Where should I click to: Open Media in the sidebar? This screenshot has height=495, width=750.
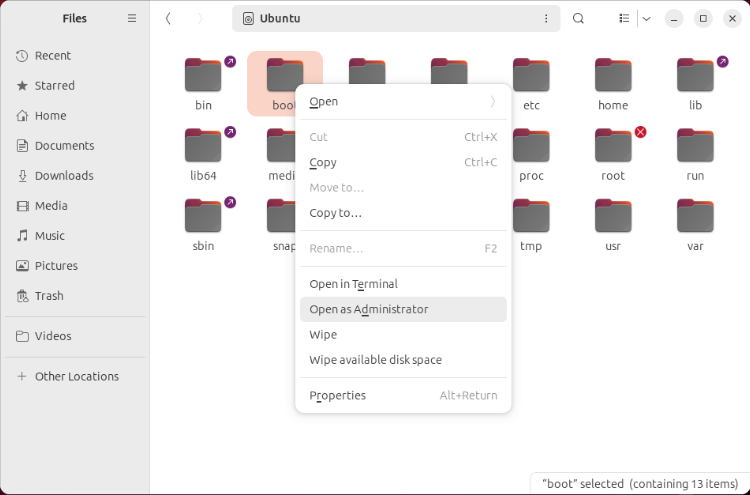[x=75, y=206]
